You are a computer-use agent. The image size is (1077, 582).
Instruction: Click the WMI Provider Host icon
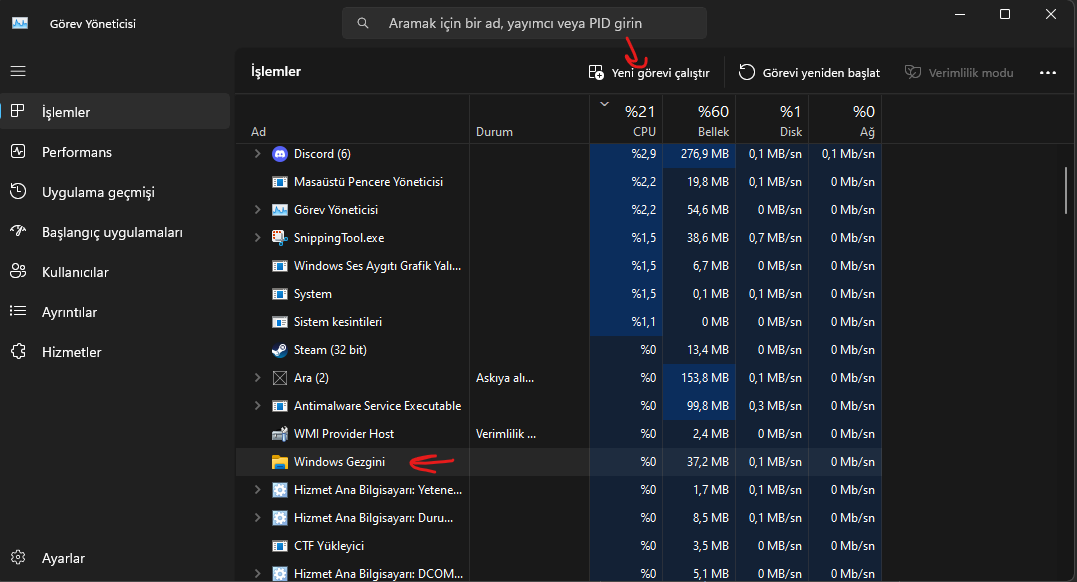pos(280,434)
